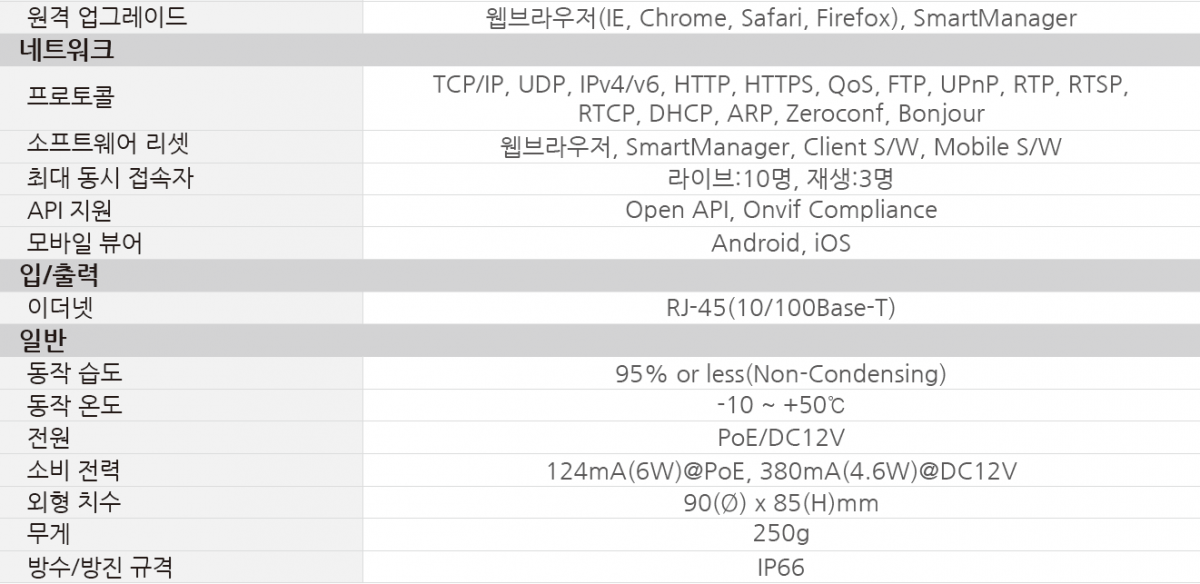Click the 최대 동시 접속자 label
Screen dimensions: 1200x584
pos(111,178)
